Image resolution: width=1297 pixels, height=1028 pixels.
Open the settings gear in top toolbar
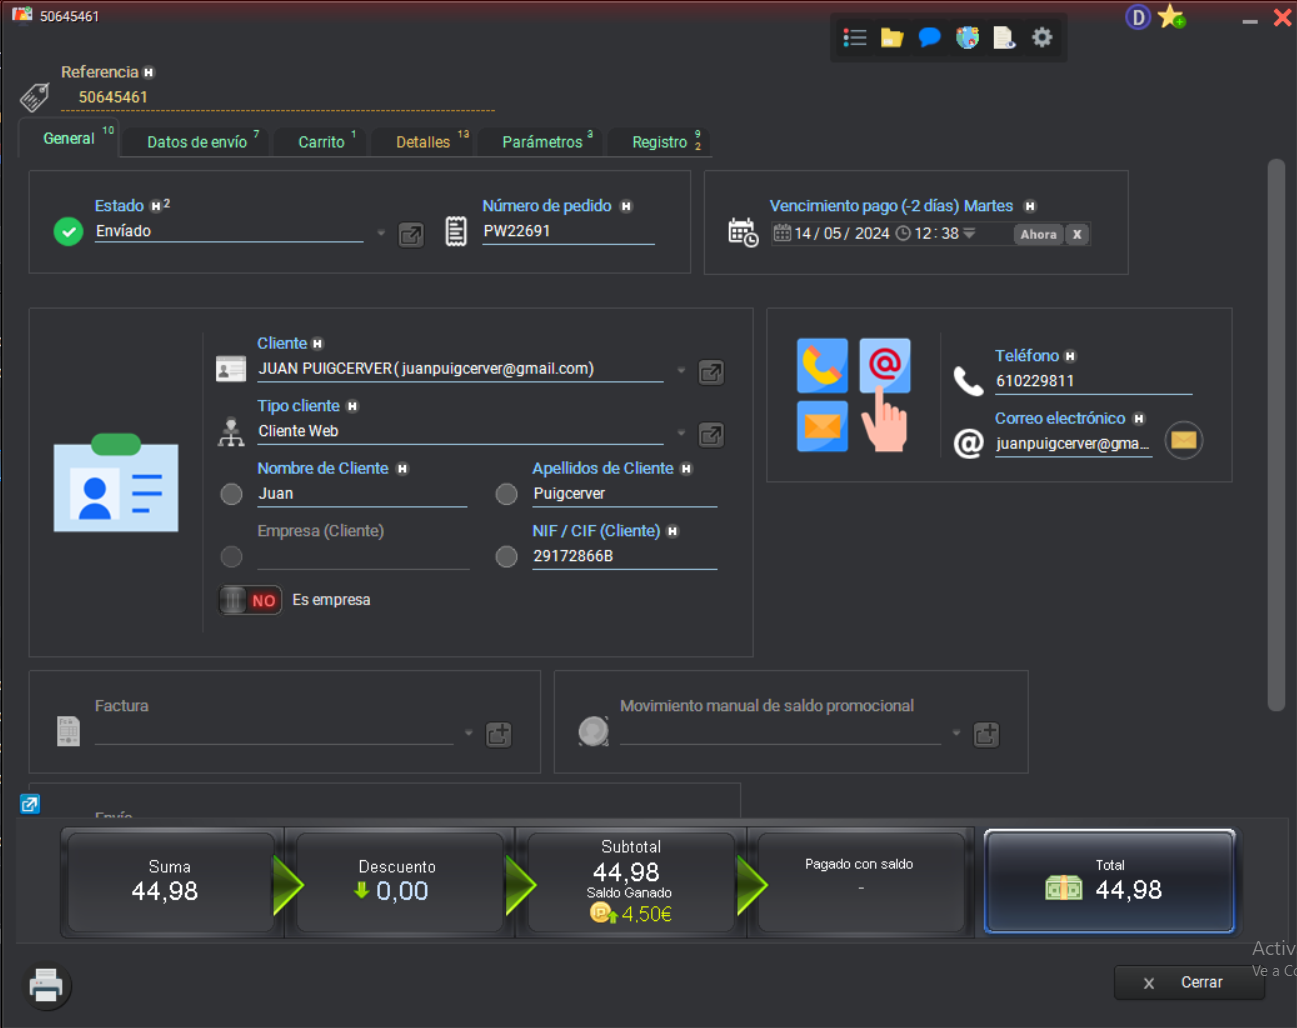1042,38
